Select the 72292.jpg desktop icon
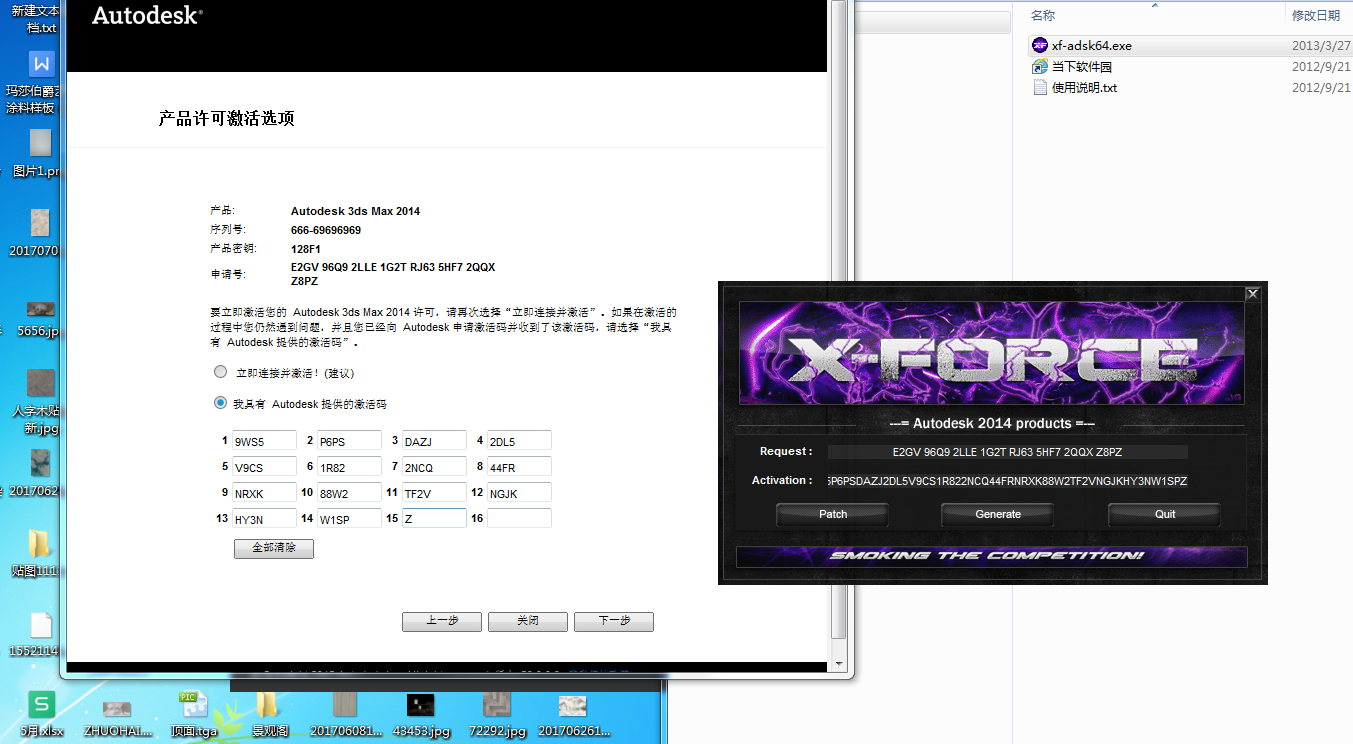Screen dimensions: 1353x744 (497, 704)
